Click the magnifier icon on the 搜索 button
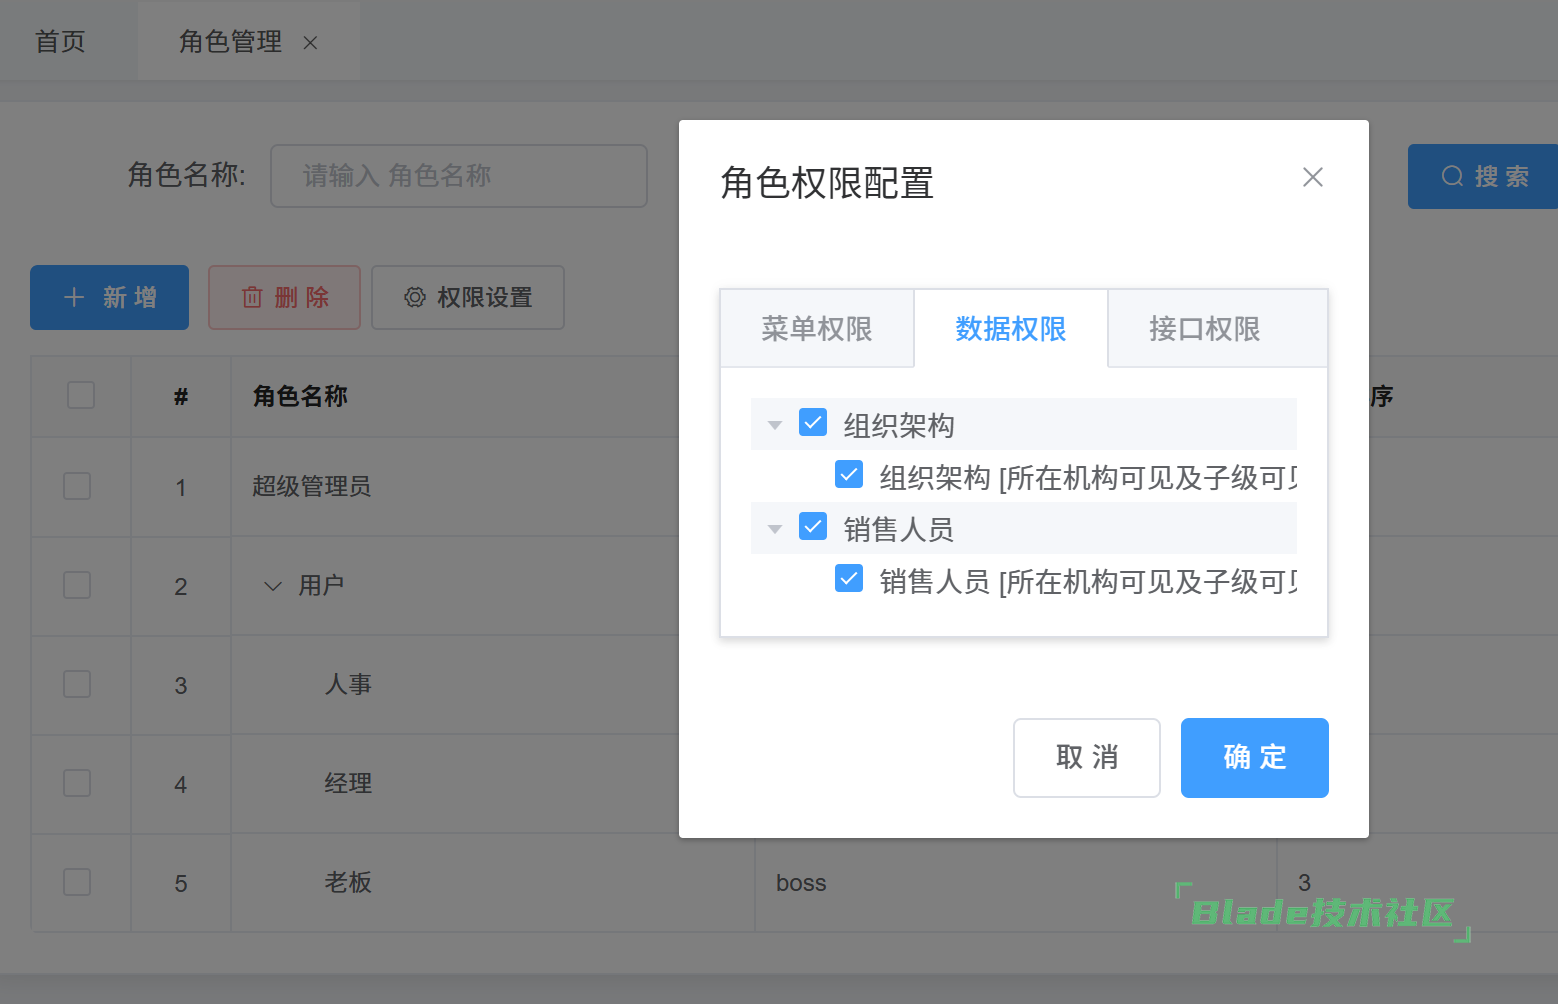This screenshot has height=1004, width=1558. pyautogui.click(x=1451, y=177)
